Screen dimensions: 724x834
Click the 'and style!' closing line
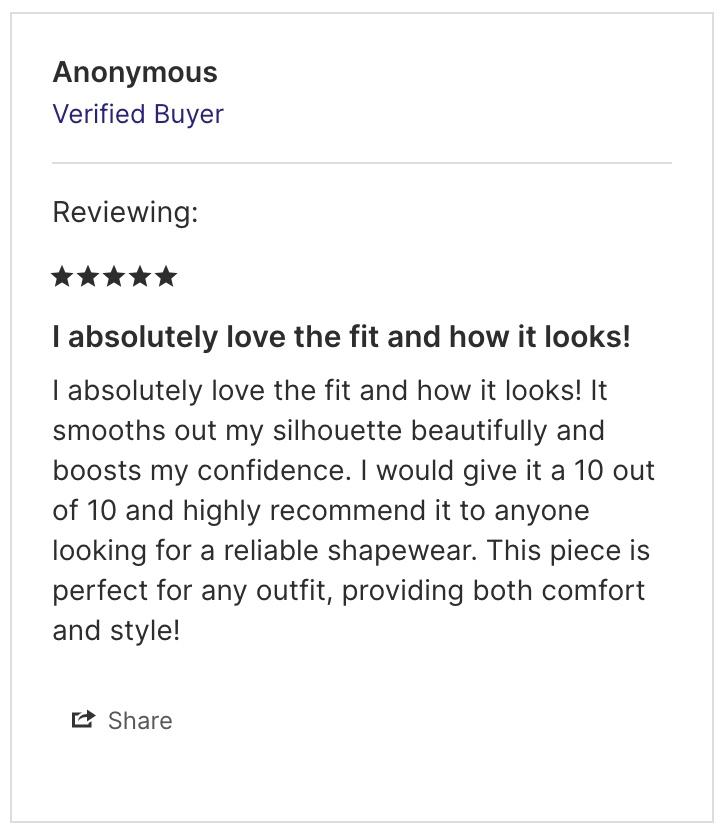click(116, 631)
